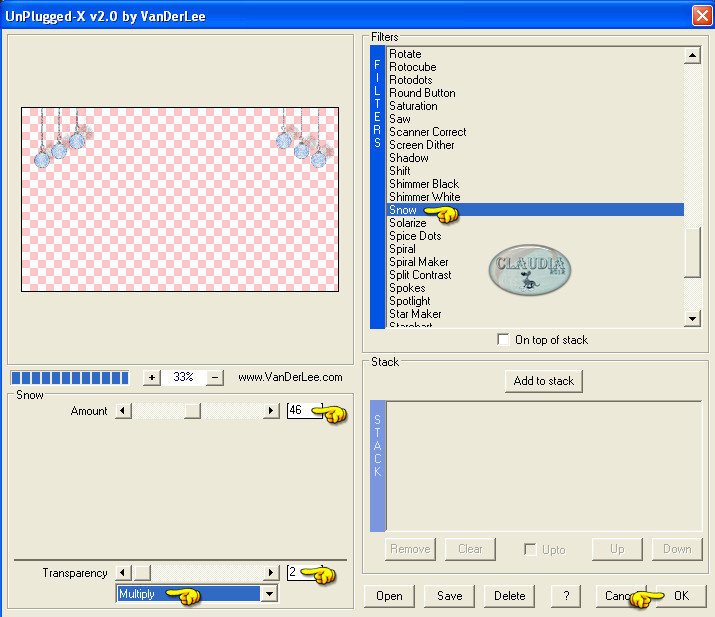Click the Clear button
Image resolution: width=715 pixels, height=617 pixels.
pyautogui.click(x=470, y=549)
